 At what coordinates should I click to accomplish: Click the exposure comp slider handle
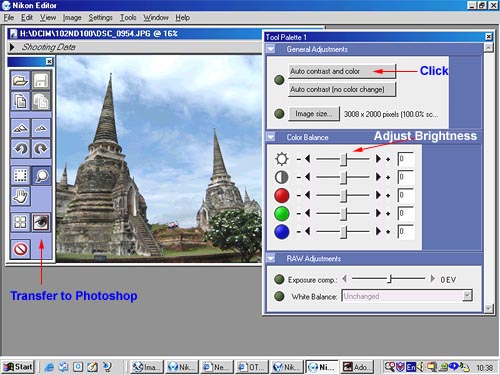click(389, 278)
